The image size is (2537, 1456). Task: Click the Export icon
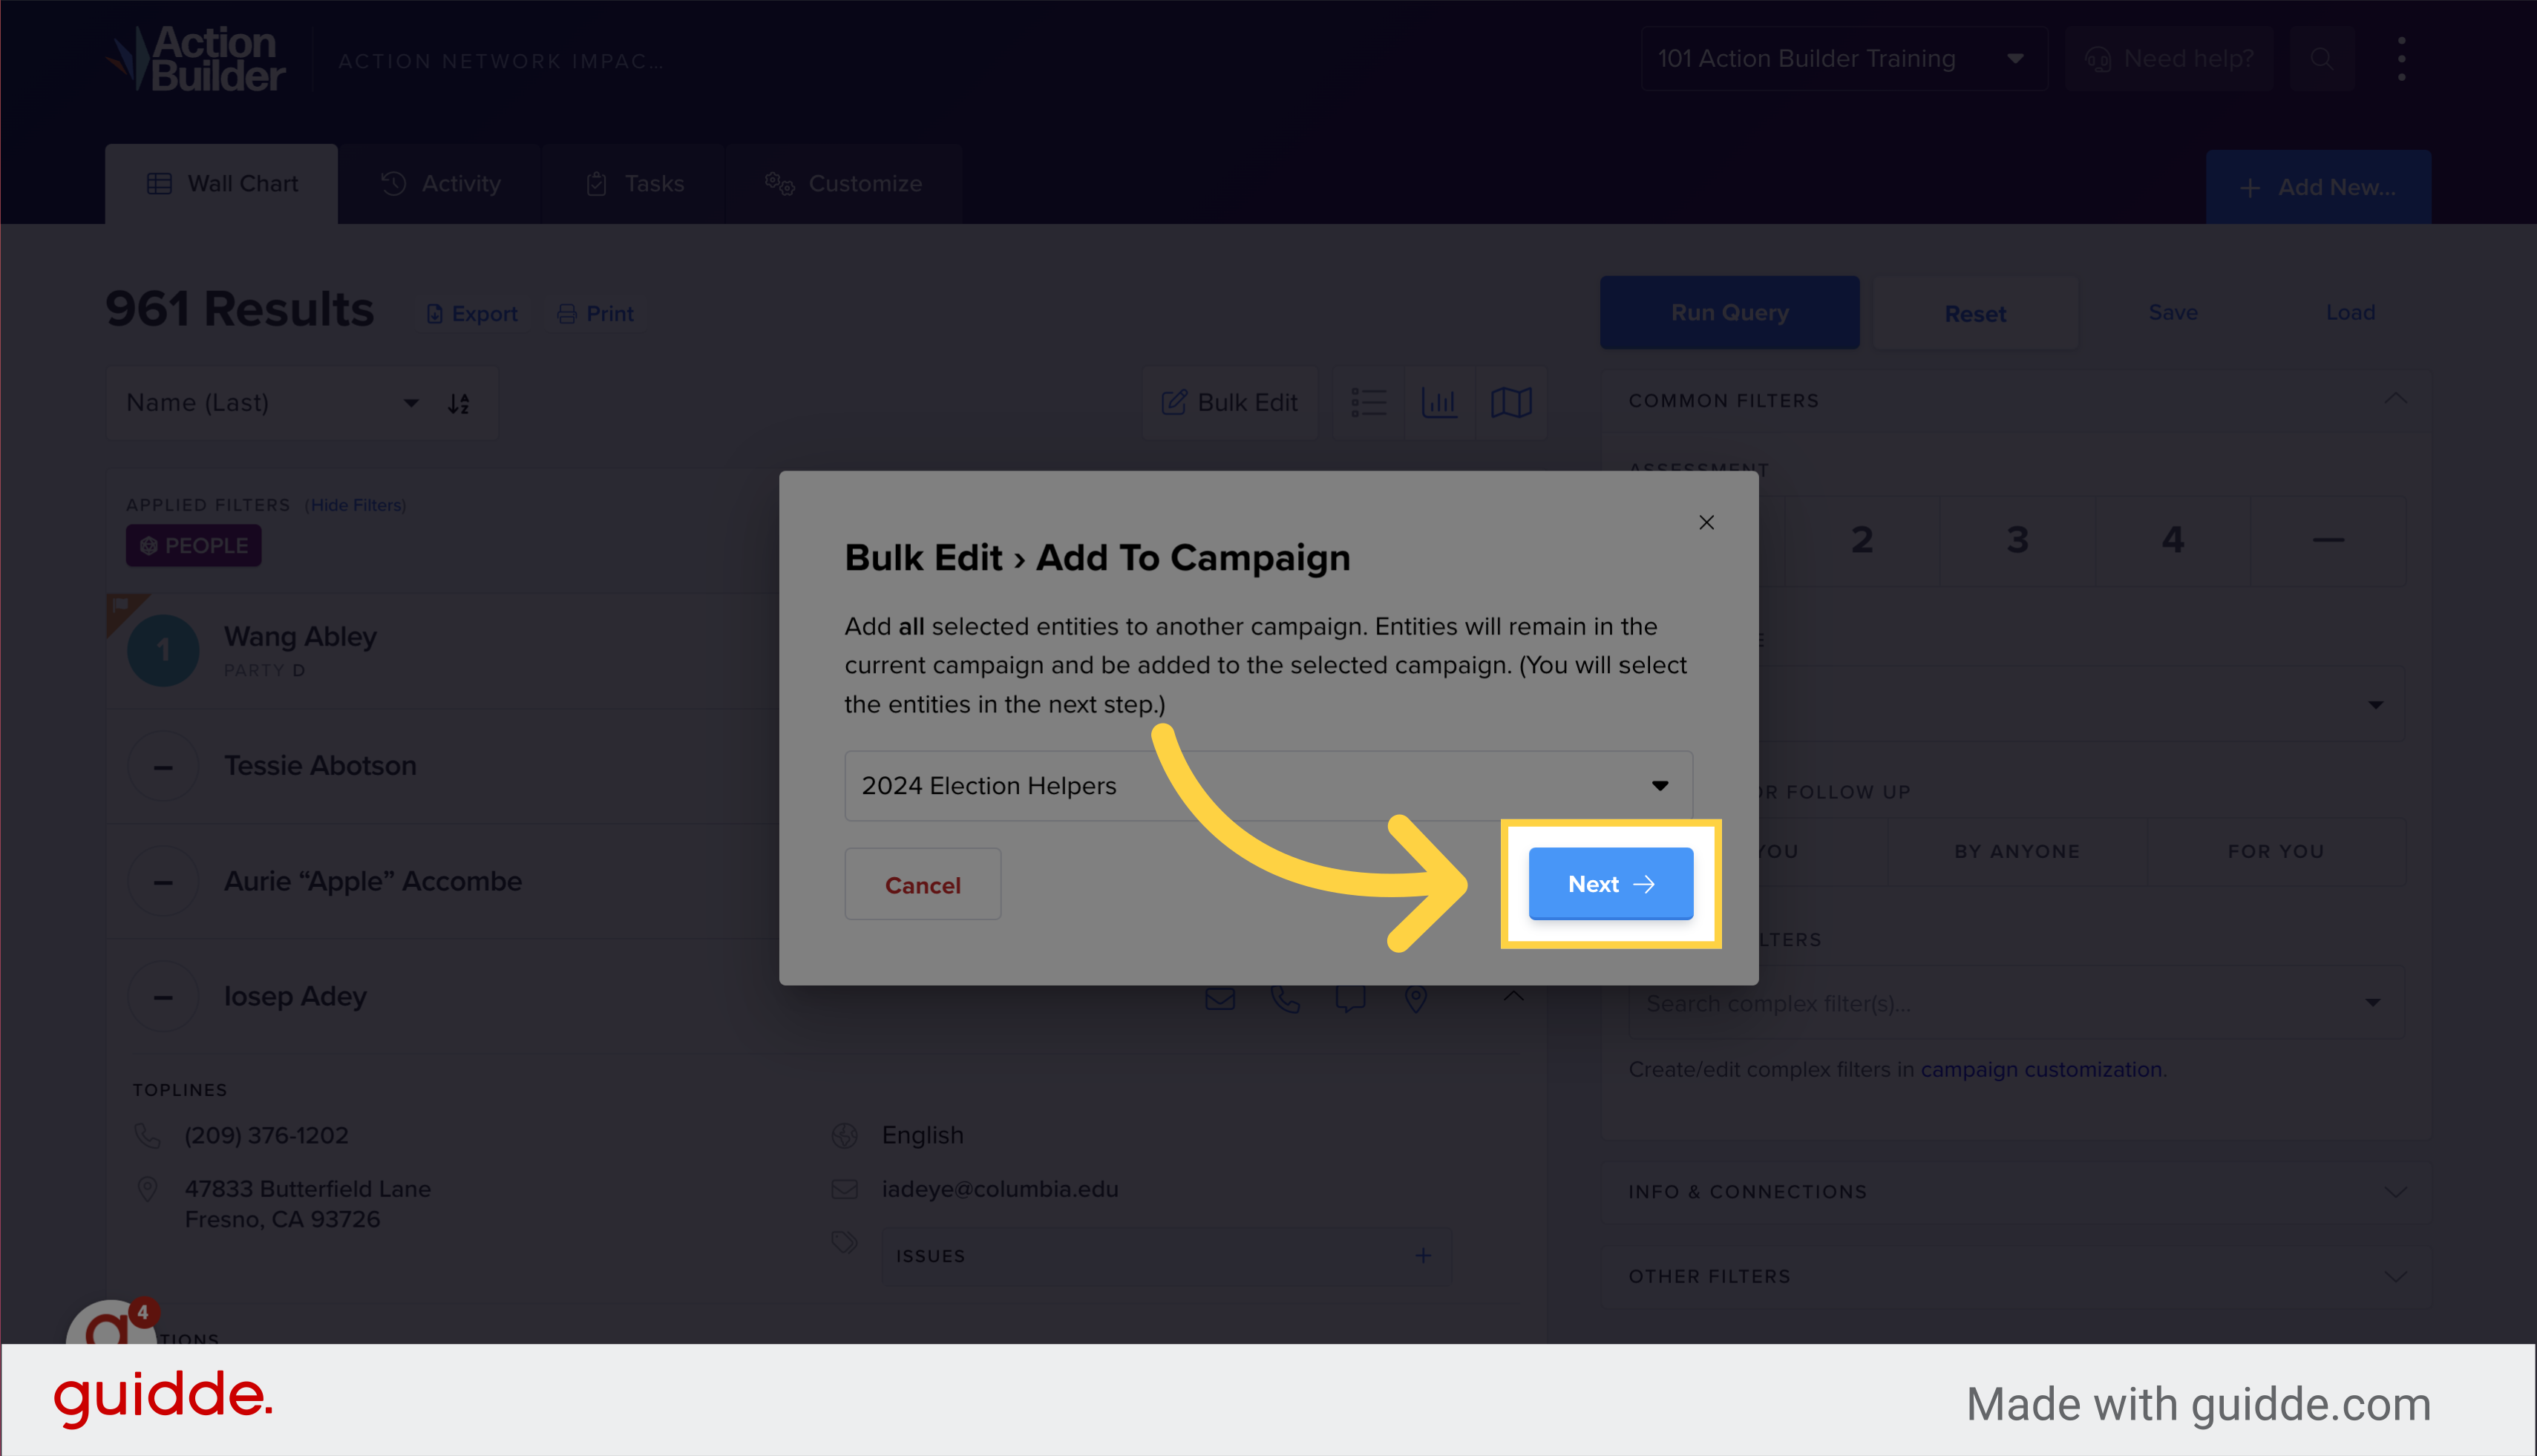[x=435, y=313]
